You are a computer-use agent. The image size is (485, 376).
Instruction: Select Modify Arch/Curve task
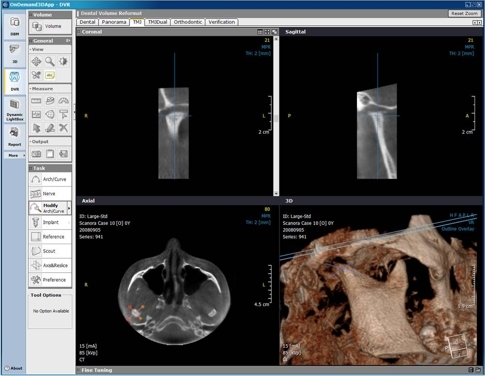pos(48,208)
